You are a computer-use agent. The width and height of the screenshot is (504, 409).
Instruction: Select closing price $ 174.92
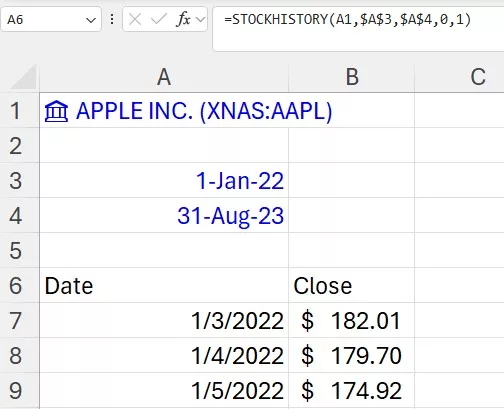click(352, 390)
